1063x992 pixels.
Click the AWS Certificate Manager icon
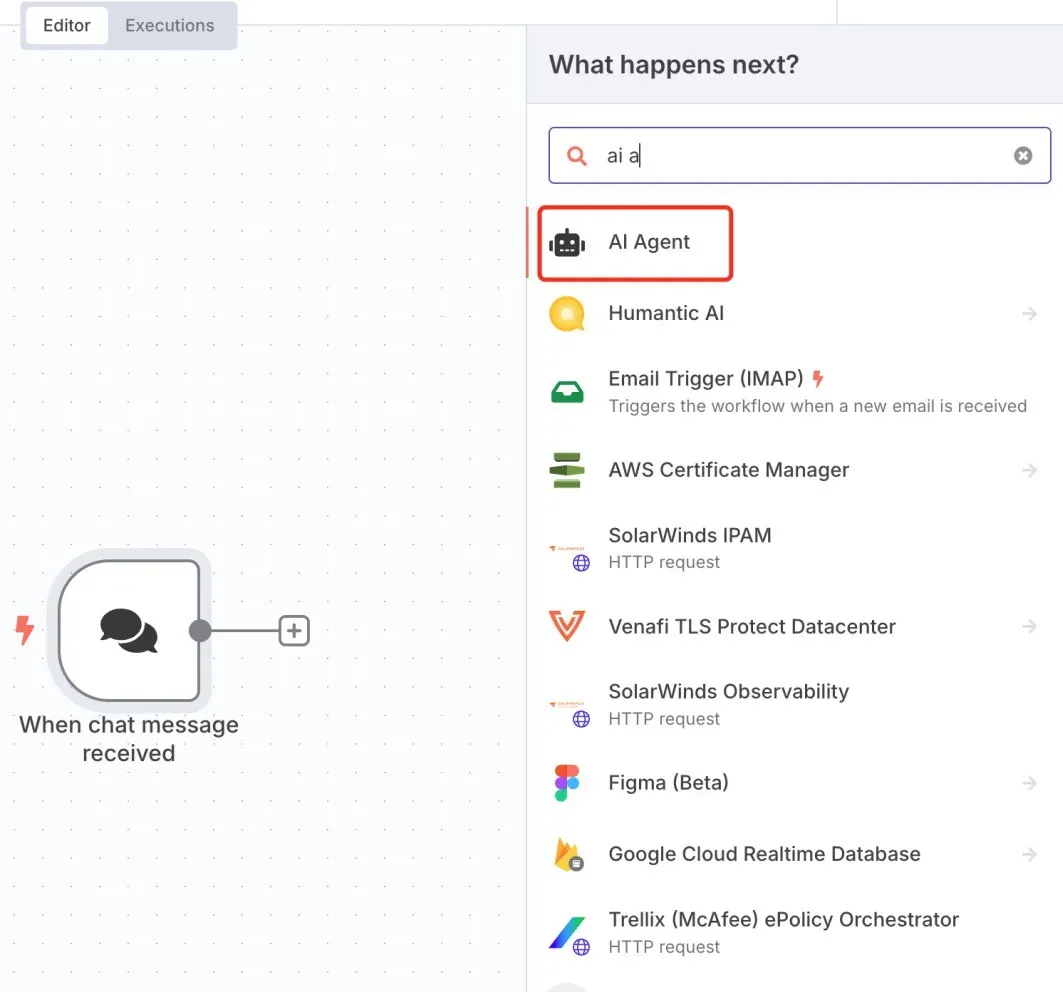click(567, 470)
